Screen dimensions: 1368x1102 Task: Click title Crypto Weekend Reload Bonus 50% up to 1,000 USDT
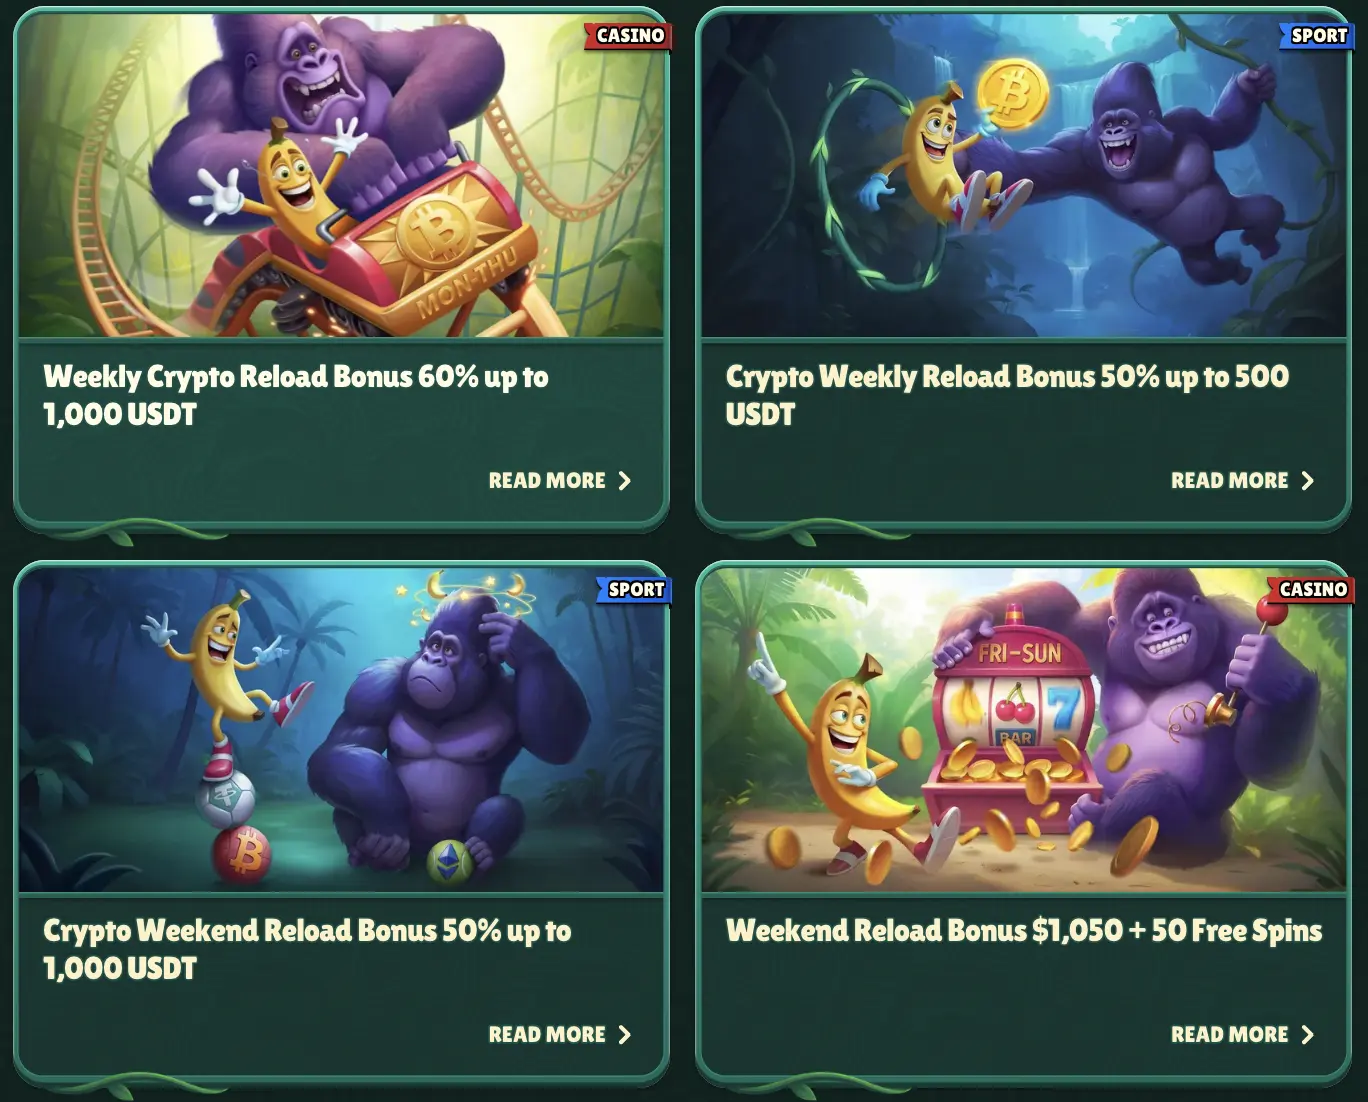pos(307,950)
